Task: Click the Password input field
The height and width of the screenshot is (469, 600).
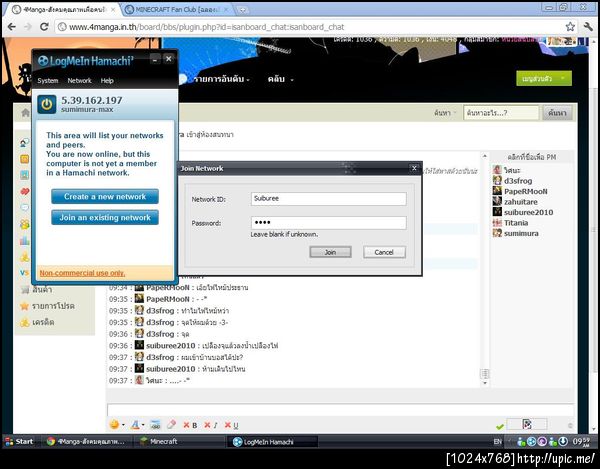Action: pyautogui.click(x=329, y=223)
